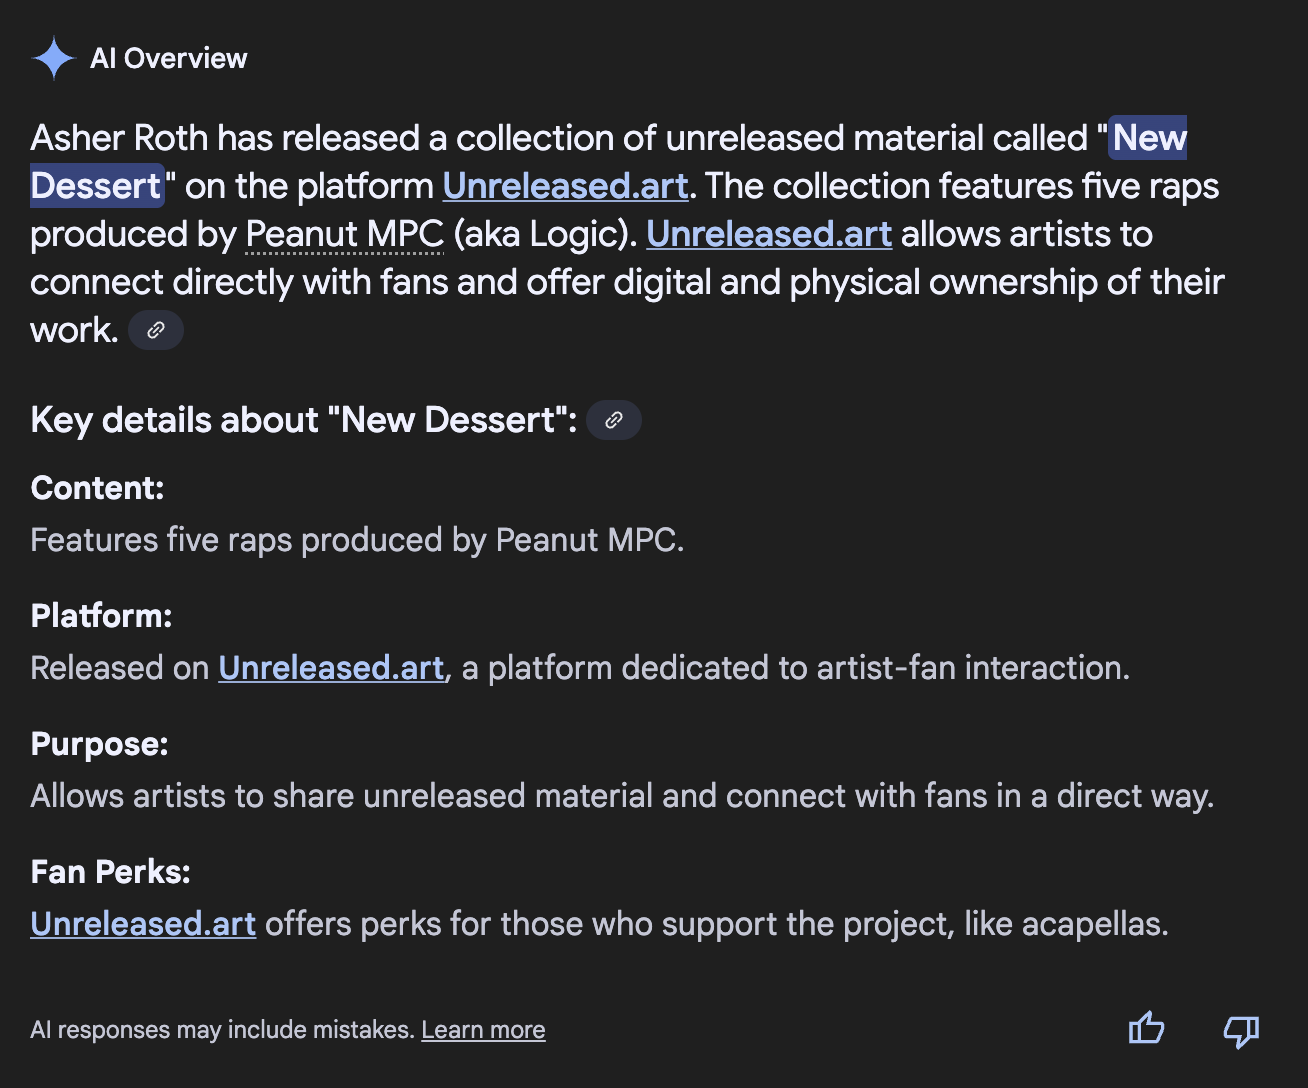Click the "Purpose:" section heading

pos(99,744)
